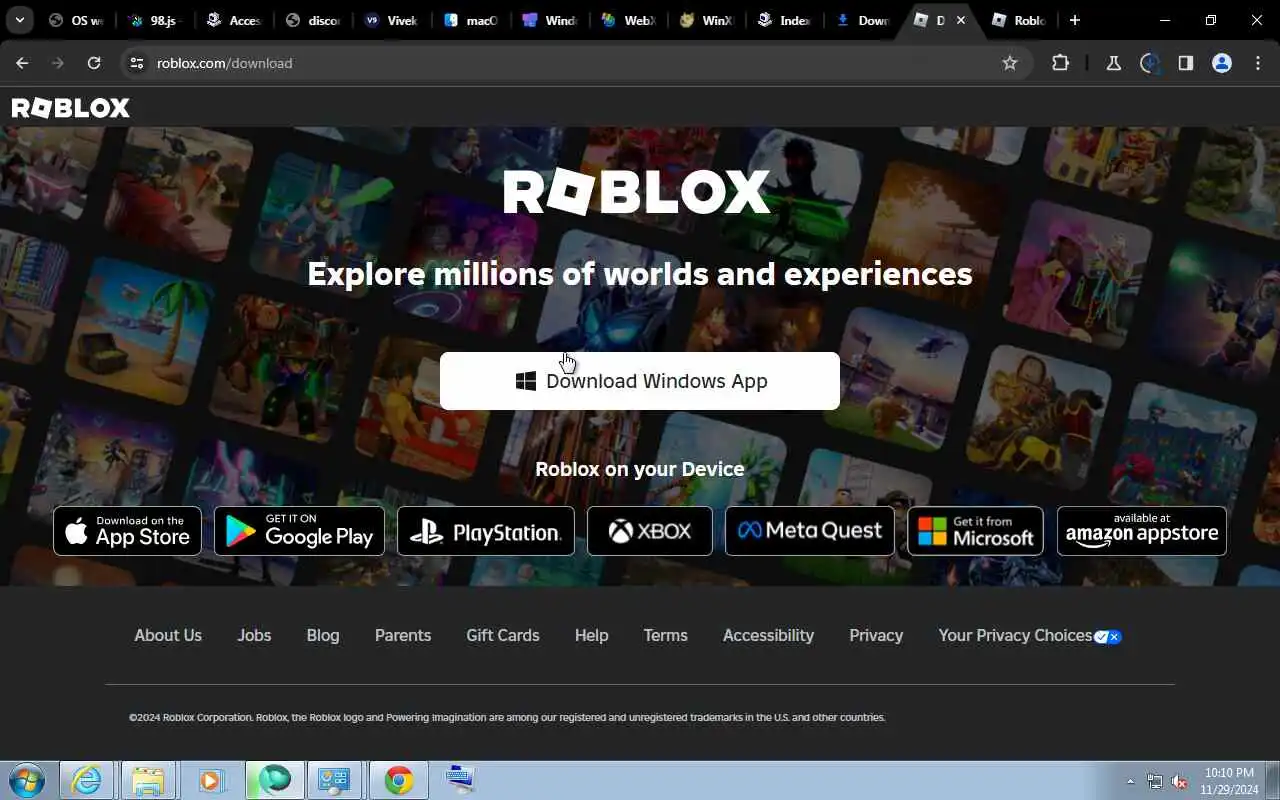The width and height of the screenshot is (1280, 800).
Task: Open the green globe taskbar app
Action: click(x=274, y=780)
